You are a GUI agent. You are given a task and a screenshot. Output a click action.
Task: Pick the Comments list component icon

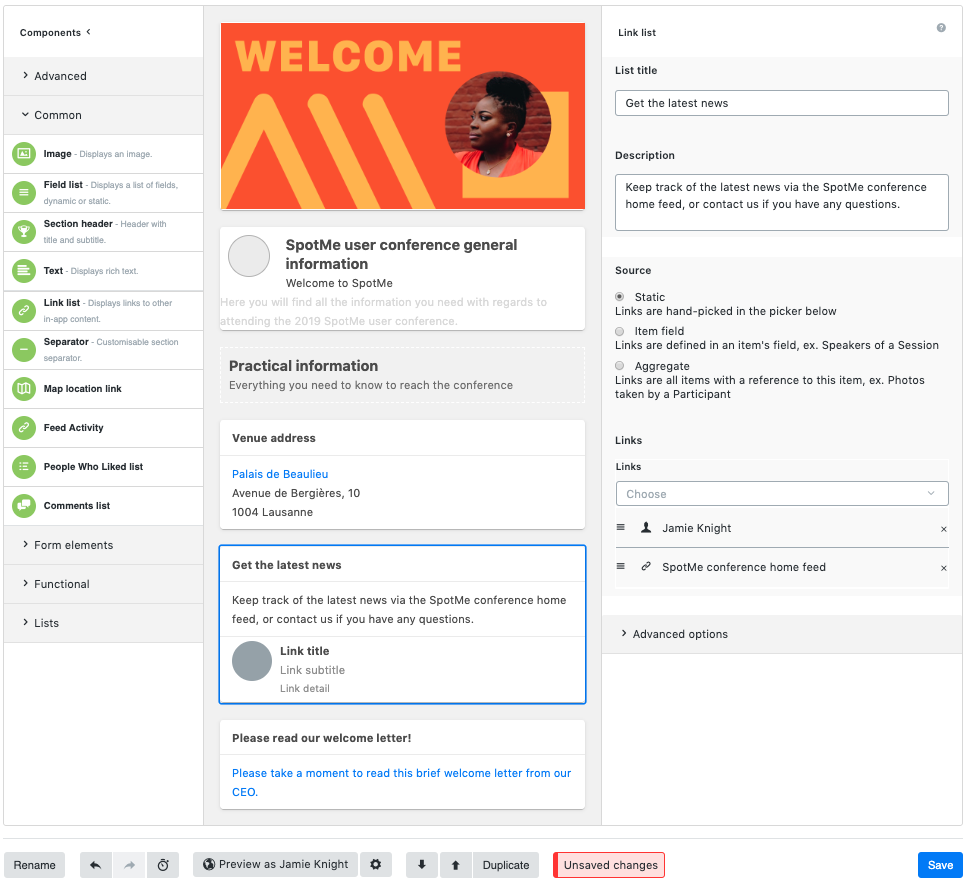click(x=23, y=505)
